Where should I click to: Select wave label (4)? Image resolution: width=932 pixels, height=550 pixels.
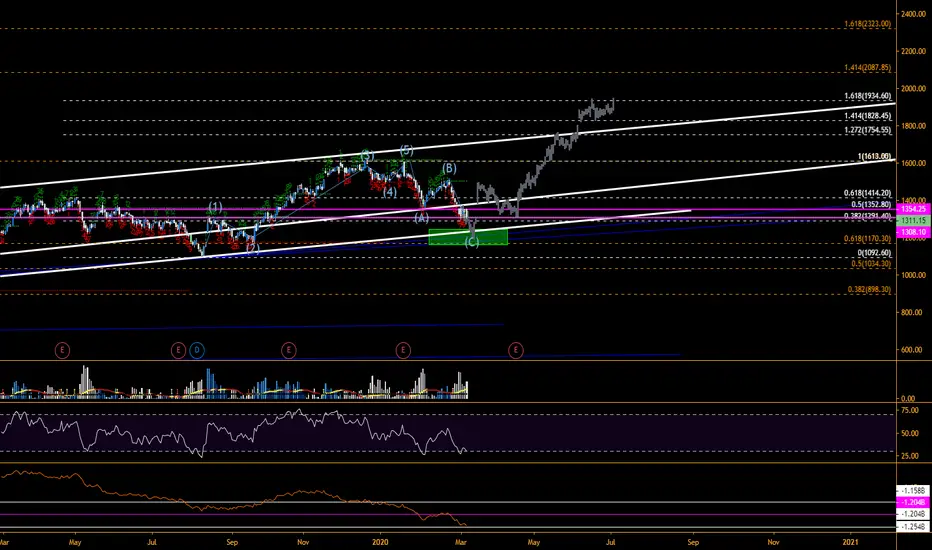389,192
